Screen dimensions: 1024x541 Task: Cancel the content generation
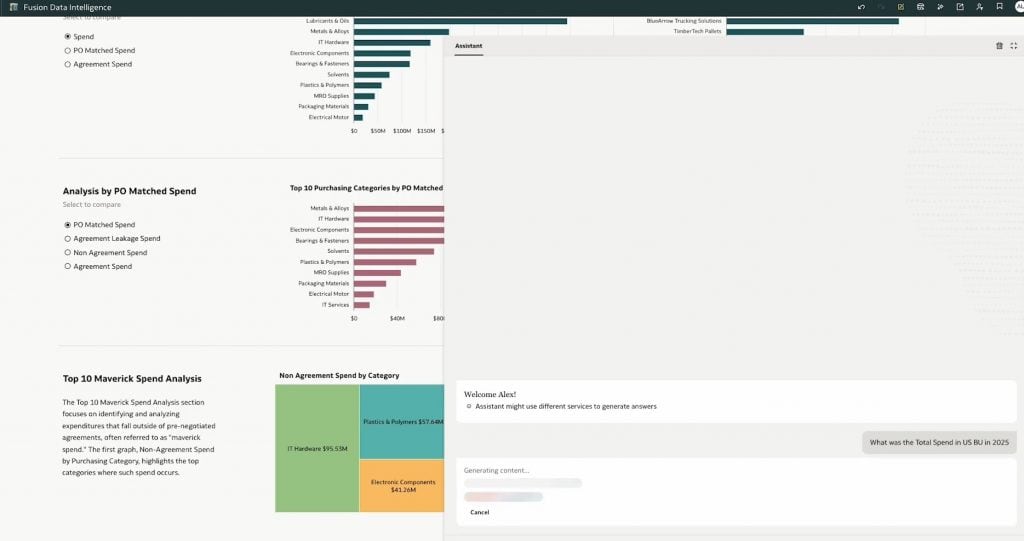pos(479,512)
